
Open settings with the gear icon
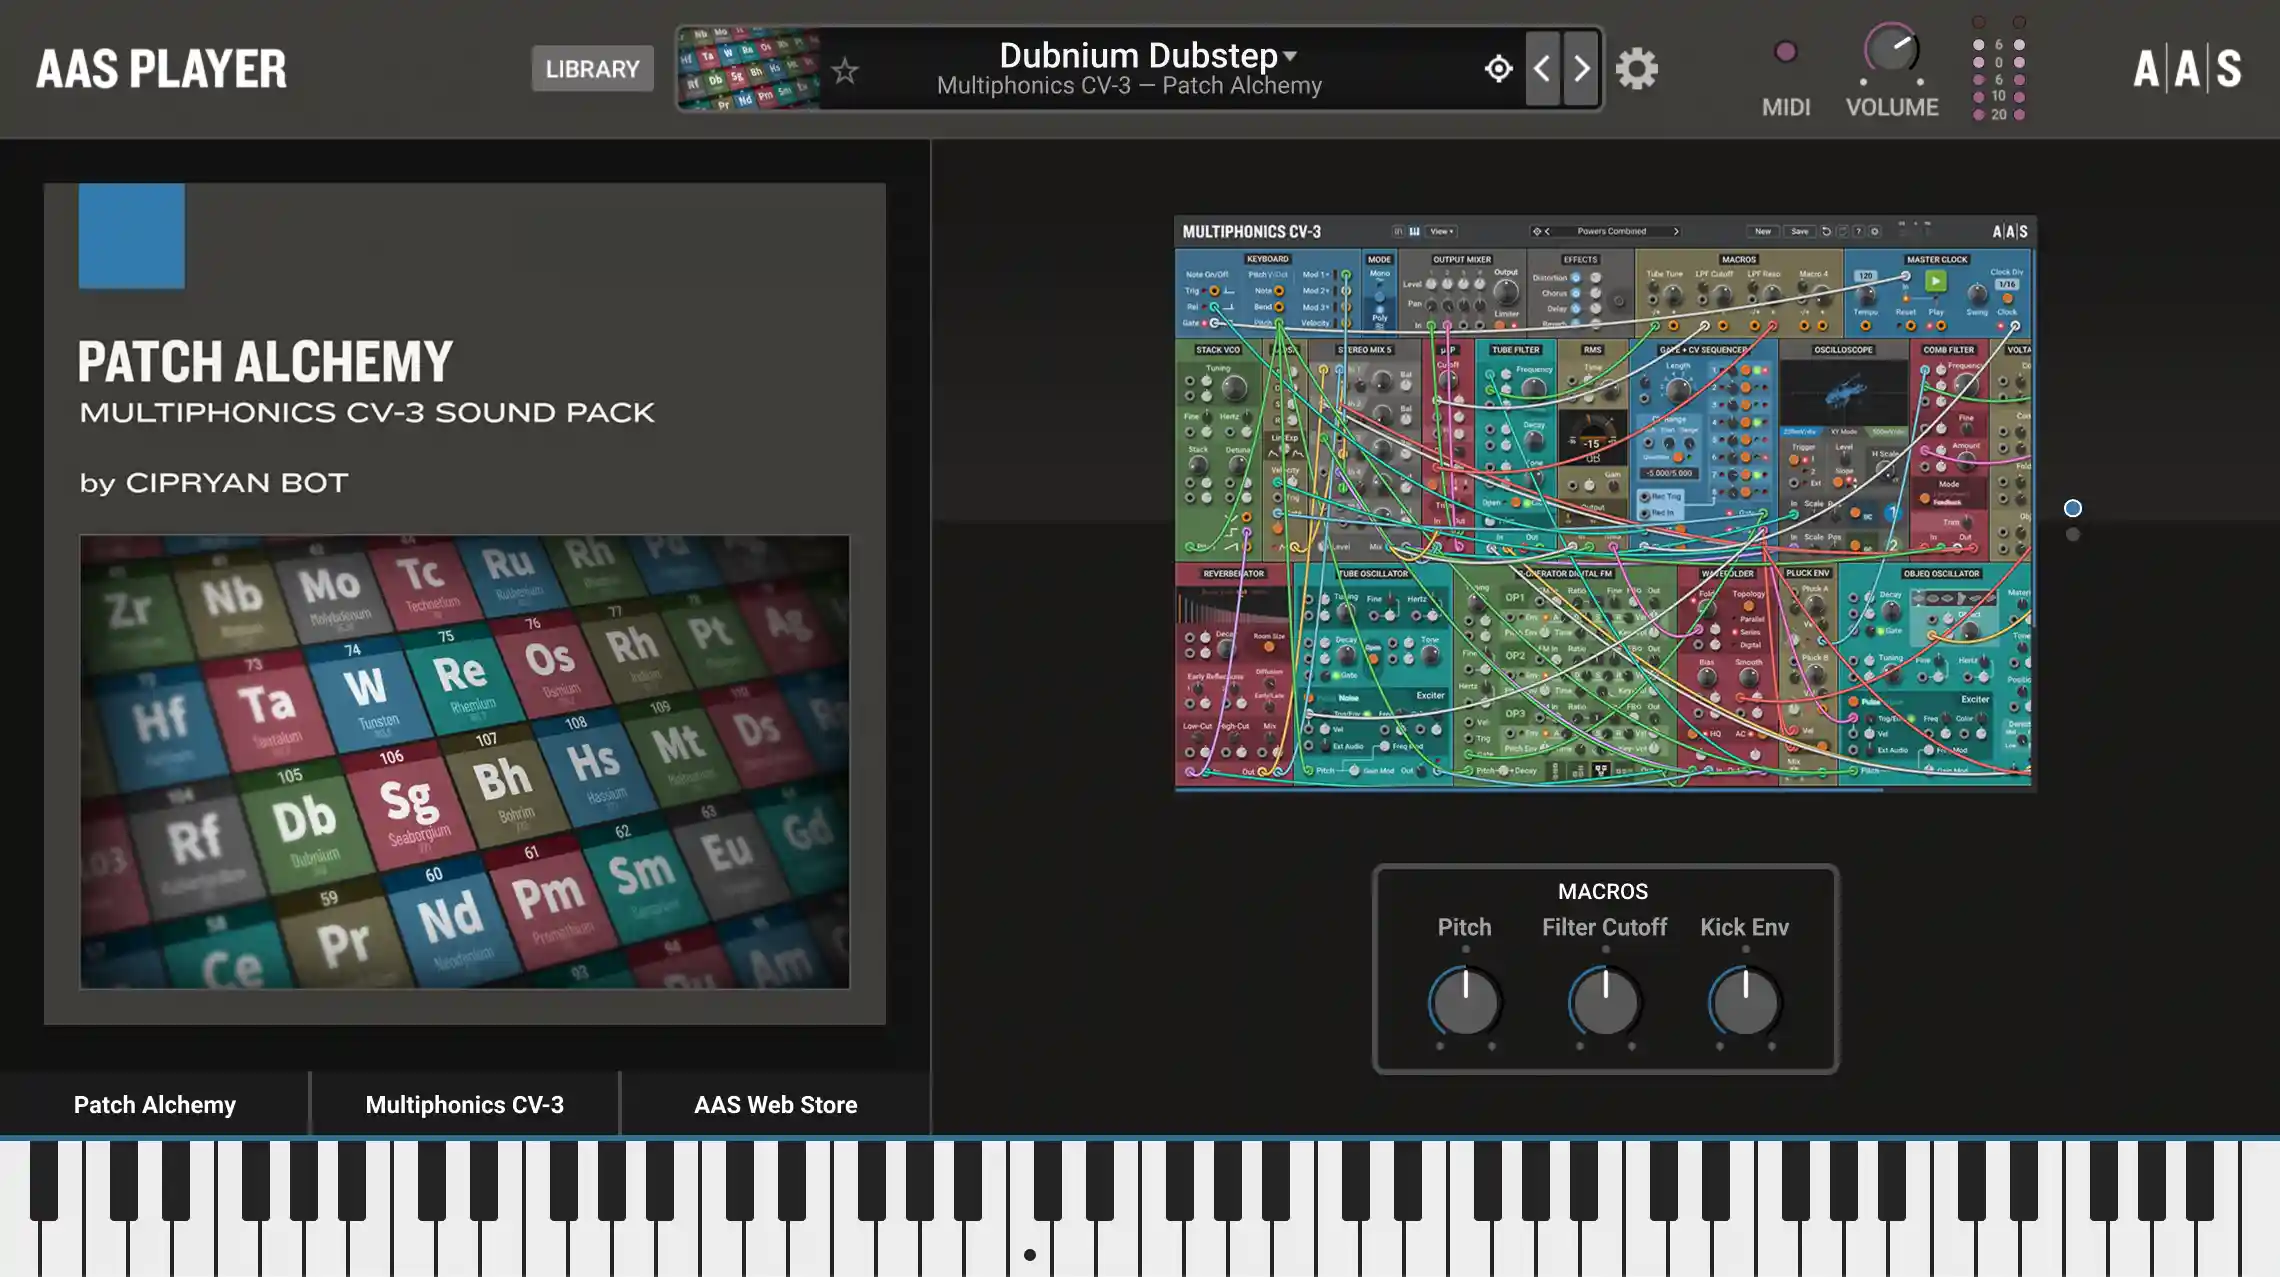pyautogui.click(x=1637, y=69)
